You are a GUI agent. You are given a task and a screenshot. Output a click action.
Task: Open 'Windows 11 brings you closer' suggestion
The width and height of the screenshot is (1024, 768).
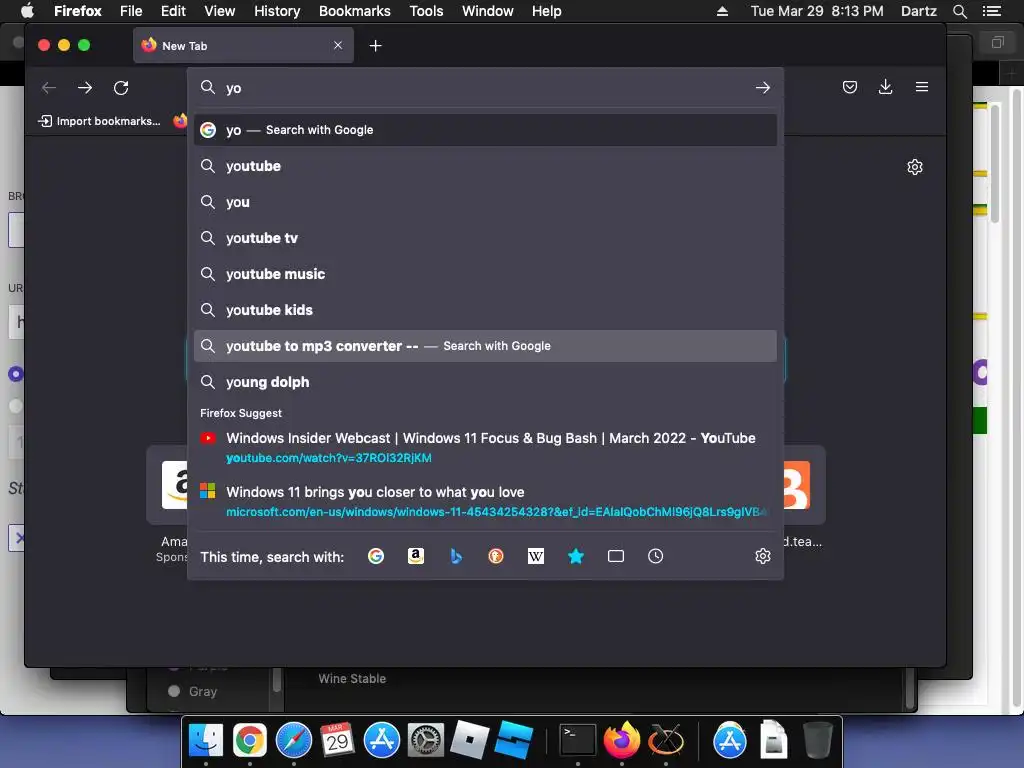point(485,502)
